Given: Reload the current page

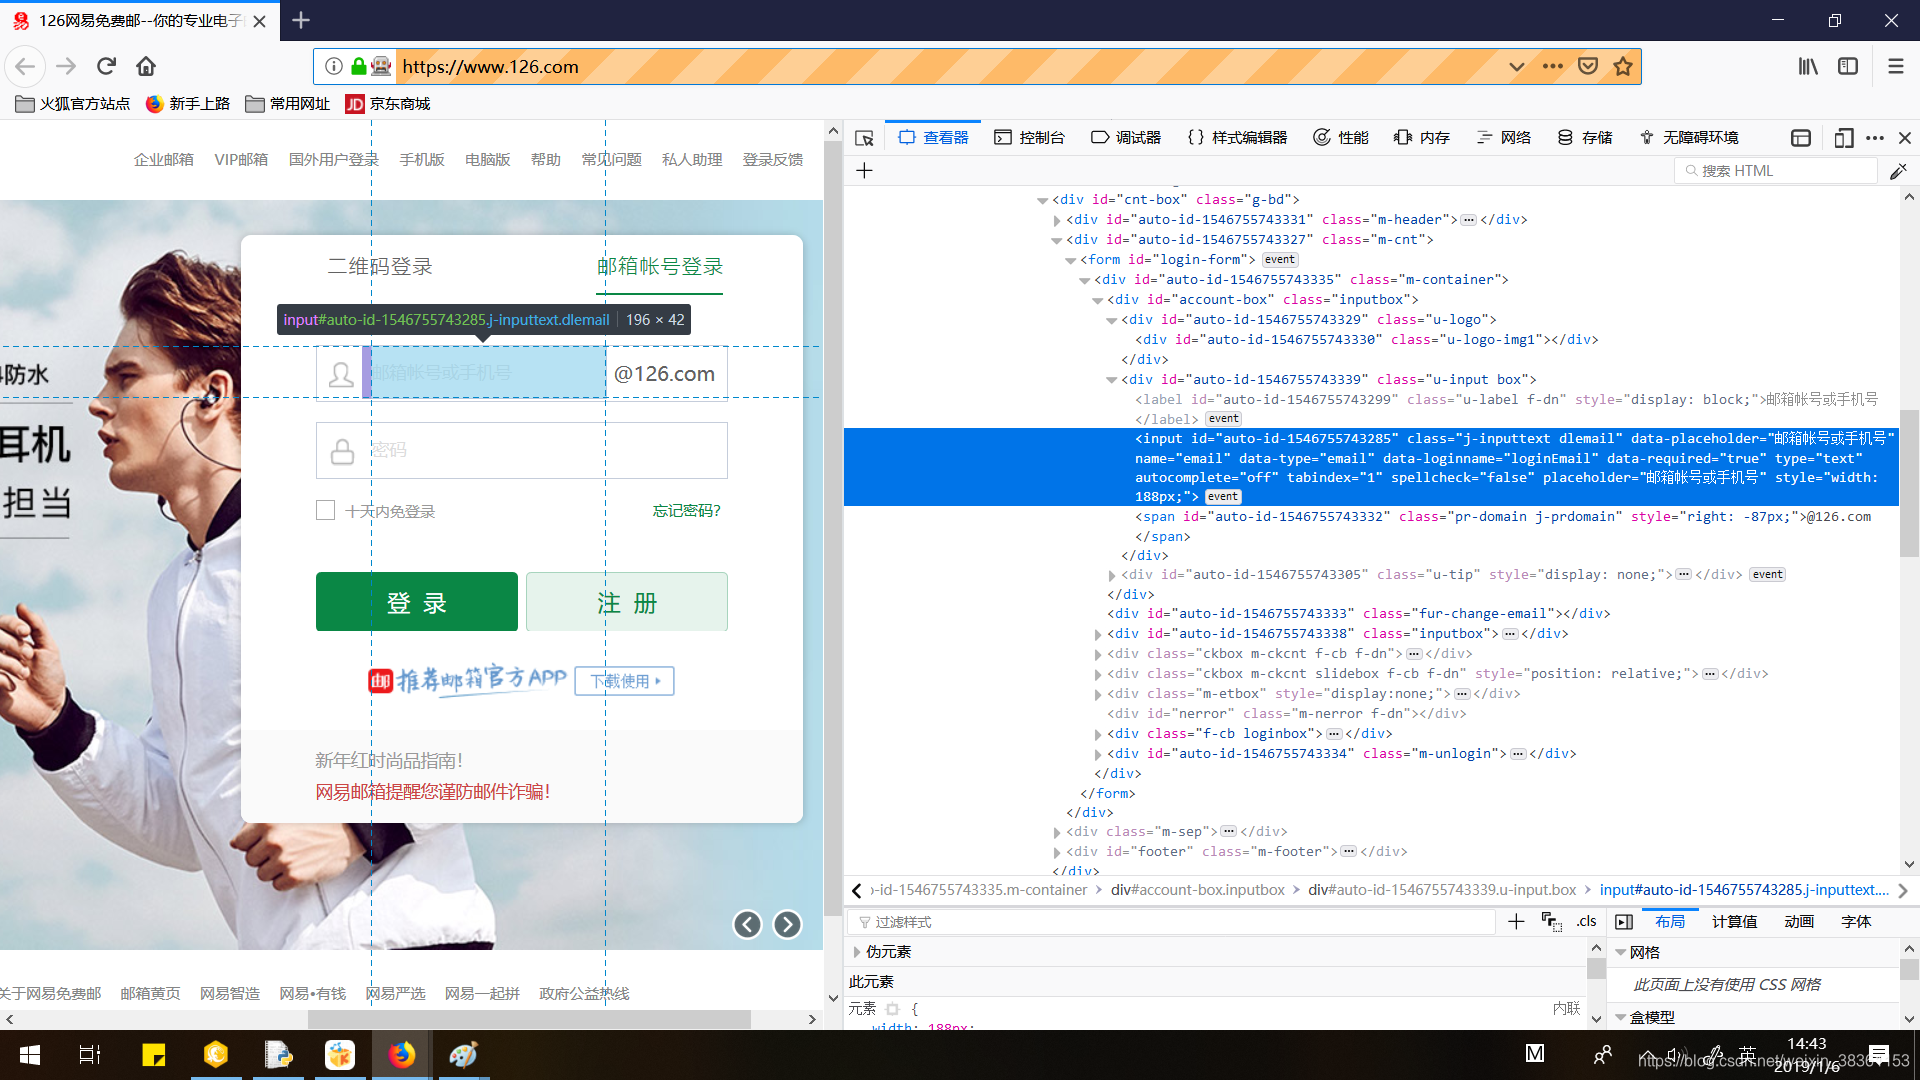Looking at the screenshot, I should point(106,66).
